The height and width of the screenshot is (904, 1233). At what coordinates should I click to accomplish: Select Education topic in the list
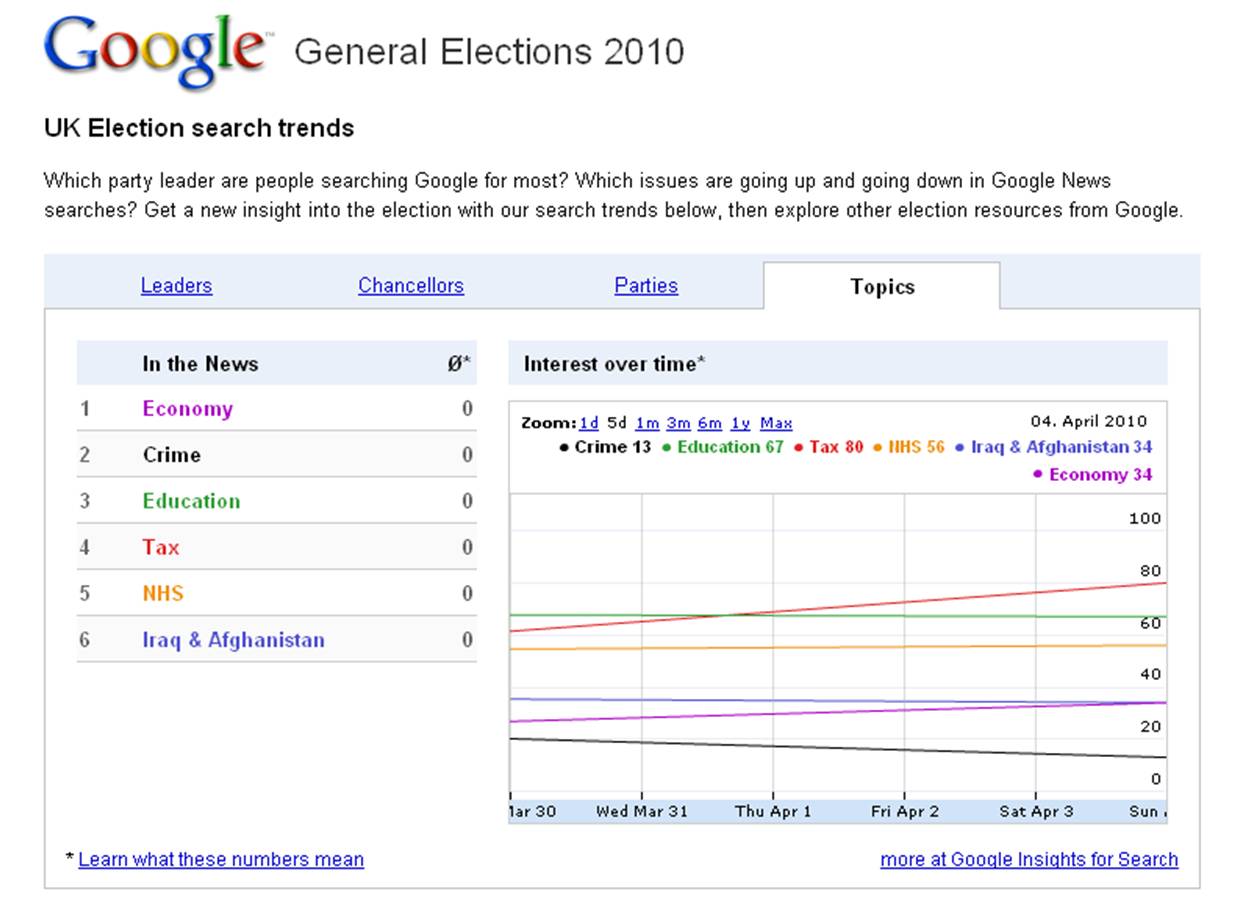coord(191,501)
